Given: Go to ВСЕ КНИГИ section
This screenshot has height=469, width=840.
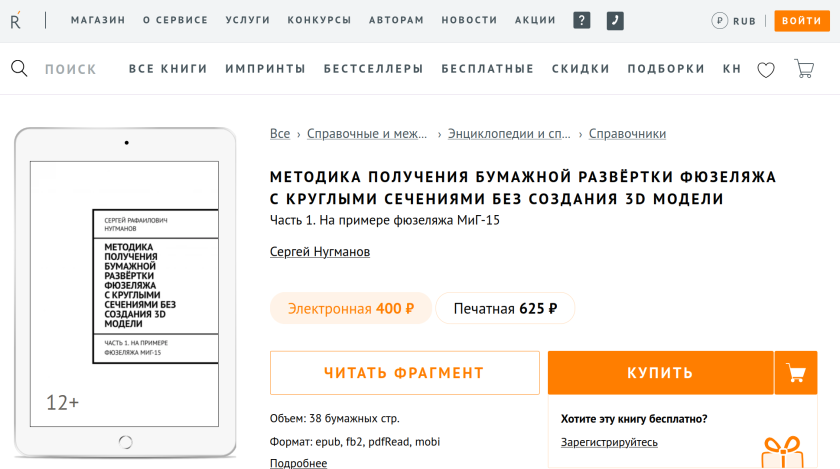Looking at the screenshot, I should click(168, 69).
